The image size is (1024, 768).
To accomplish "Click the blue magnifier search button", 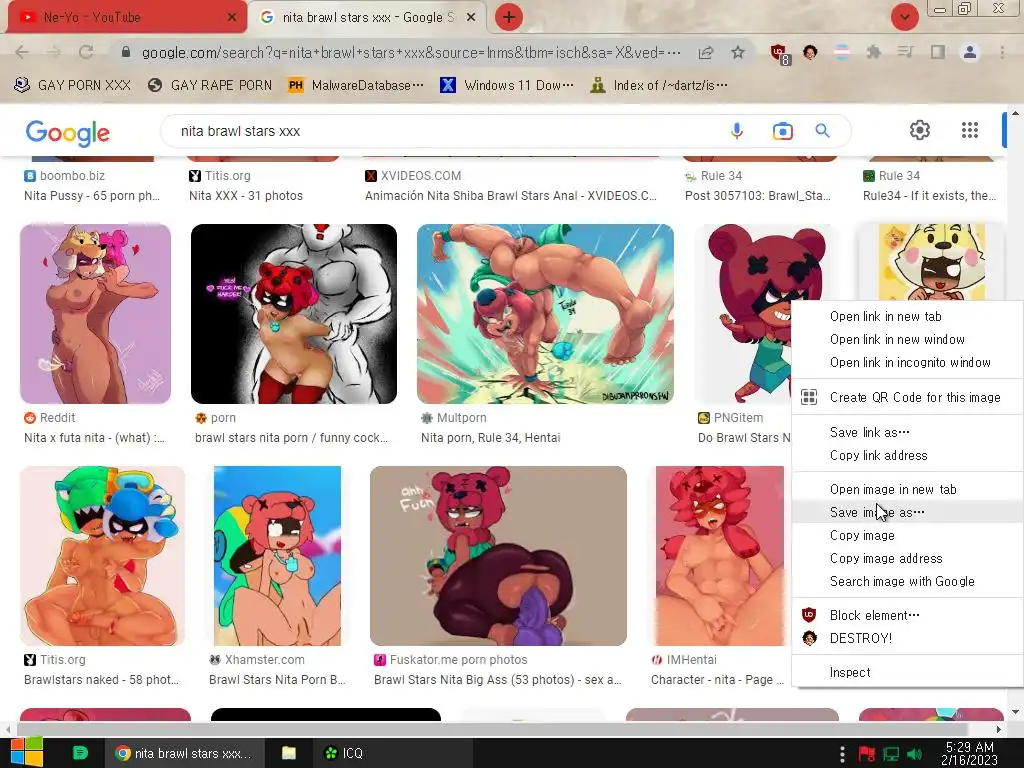I will [823, 131].
